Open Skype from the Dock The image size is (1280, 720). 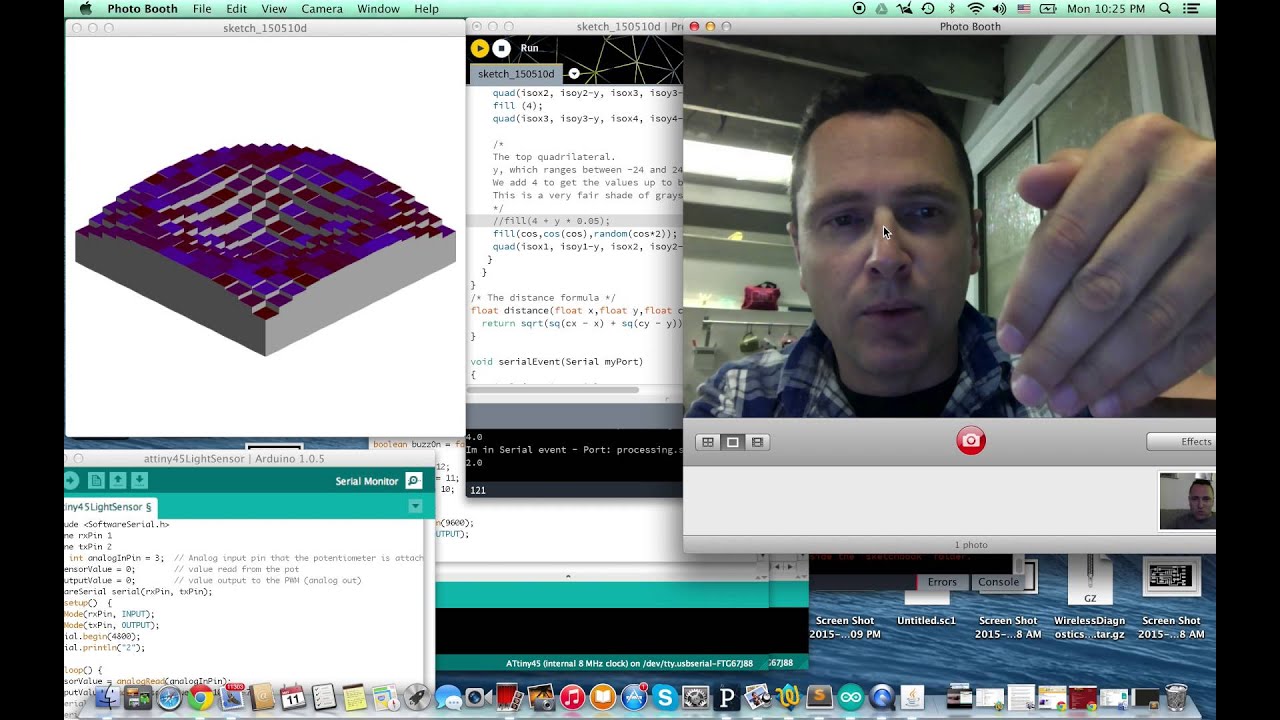pyautogui.click(x=665, y=697)
